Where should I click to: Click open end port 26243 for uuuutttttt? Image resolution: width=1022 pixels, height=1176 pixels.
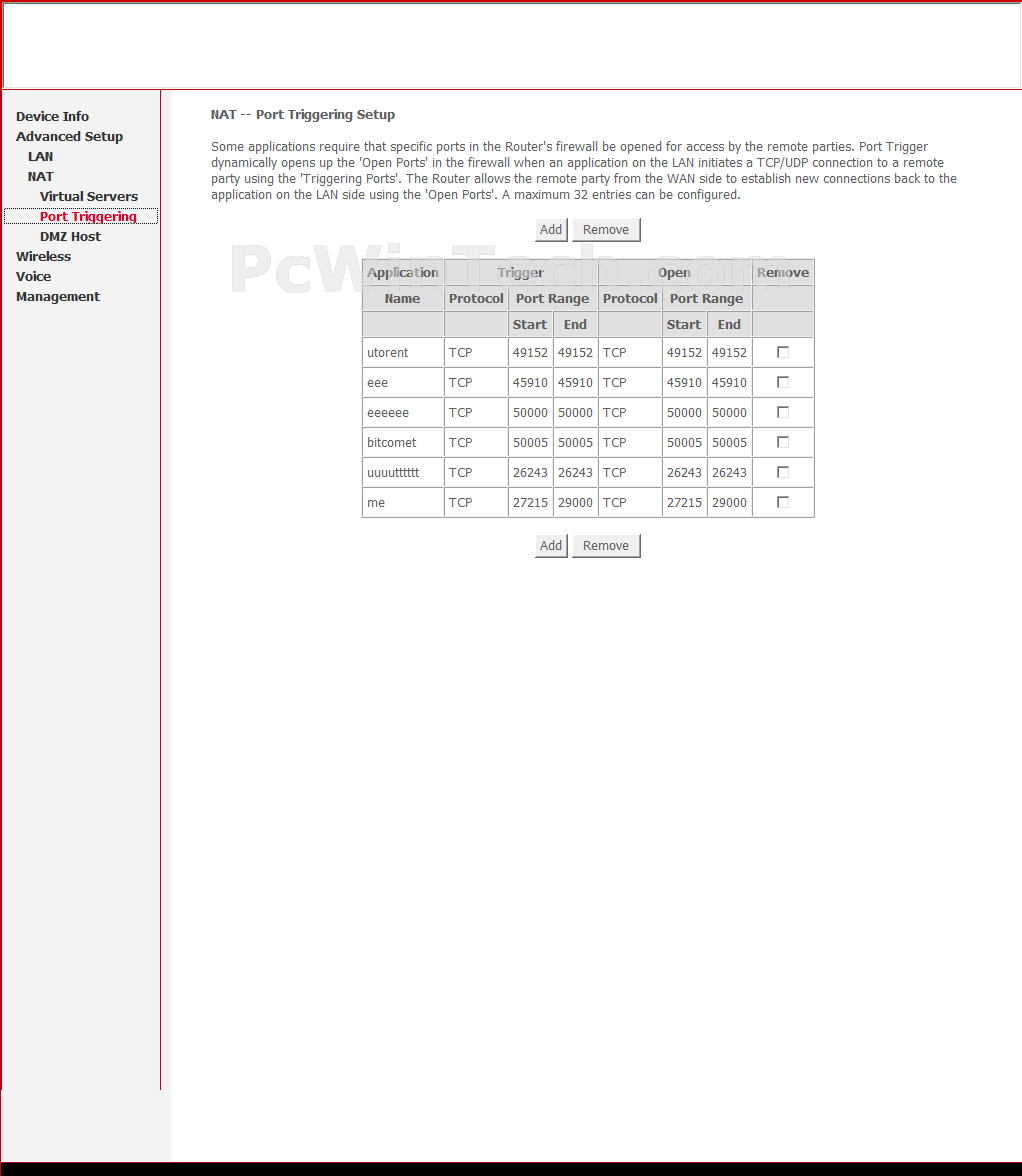729,472
